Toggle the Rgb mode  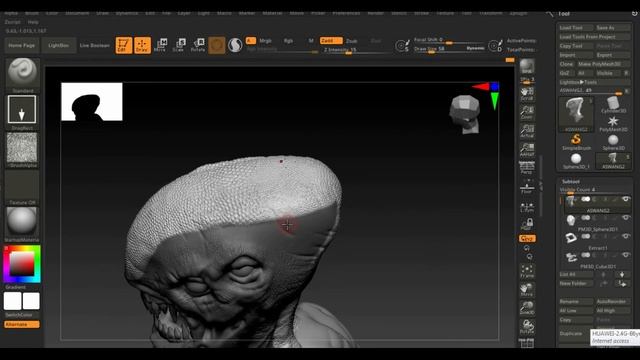288,41
